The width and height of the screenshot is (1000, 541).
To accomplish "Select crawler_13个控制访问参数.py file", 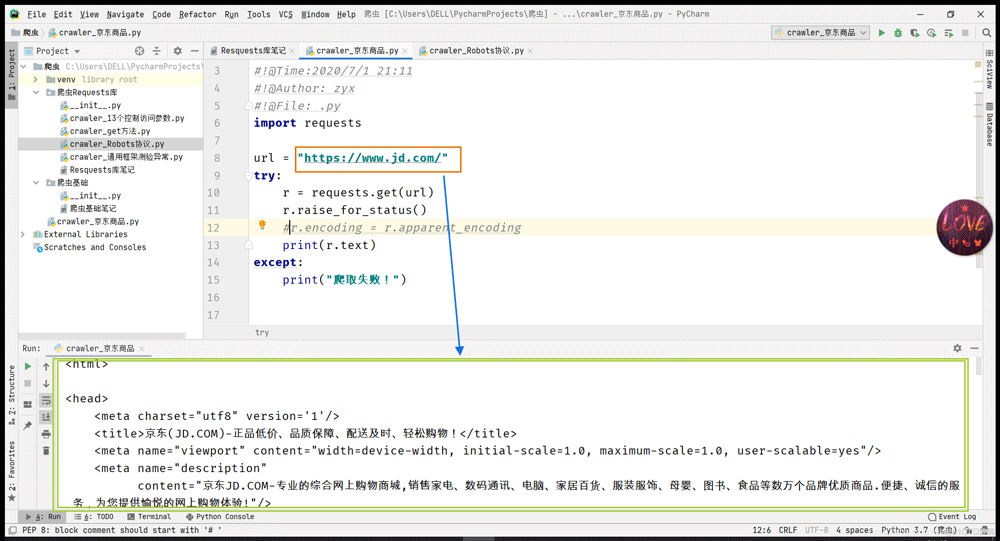I will coord(127,119).
